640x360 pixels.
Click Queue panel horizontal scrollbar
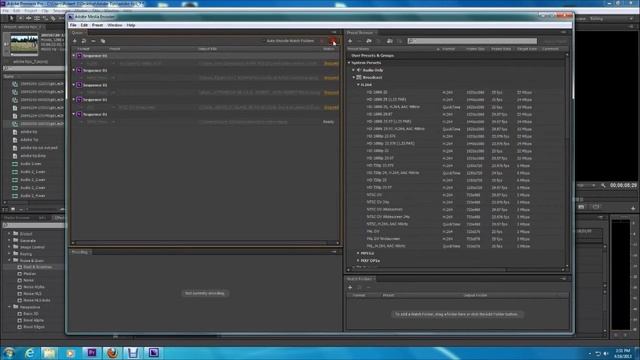205,243
